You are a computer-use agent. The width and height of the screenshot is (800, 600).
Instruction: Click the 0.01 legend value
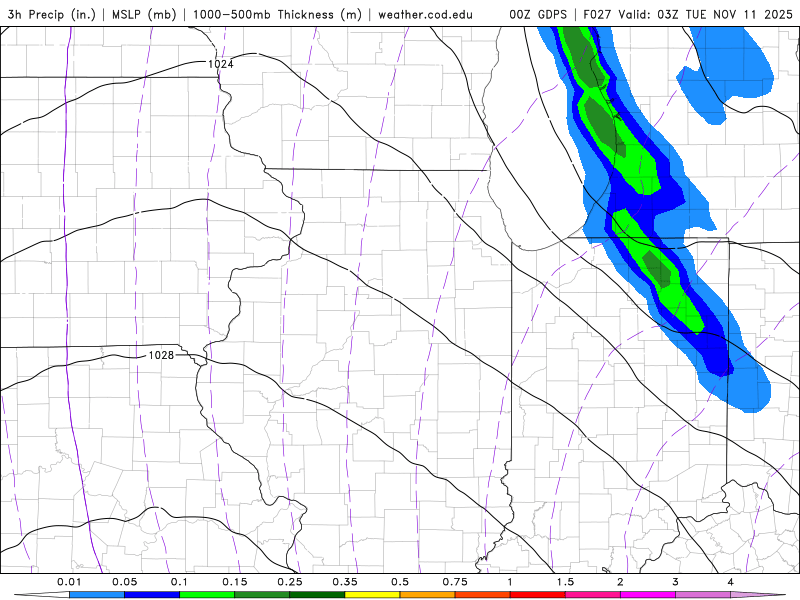pyautogui.click(x=69, y=582)
